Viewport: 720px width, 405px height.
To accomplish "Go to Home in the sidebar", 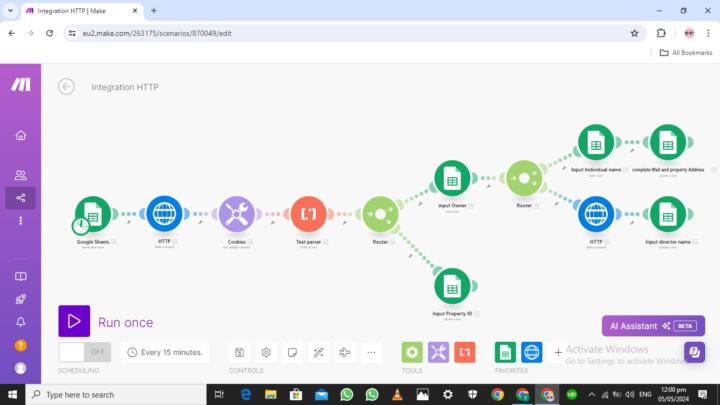I will 21,135.
